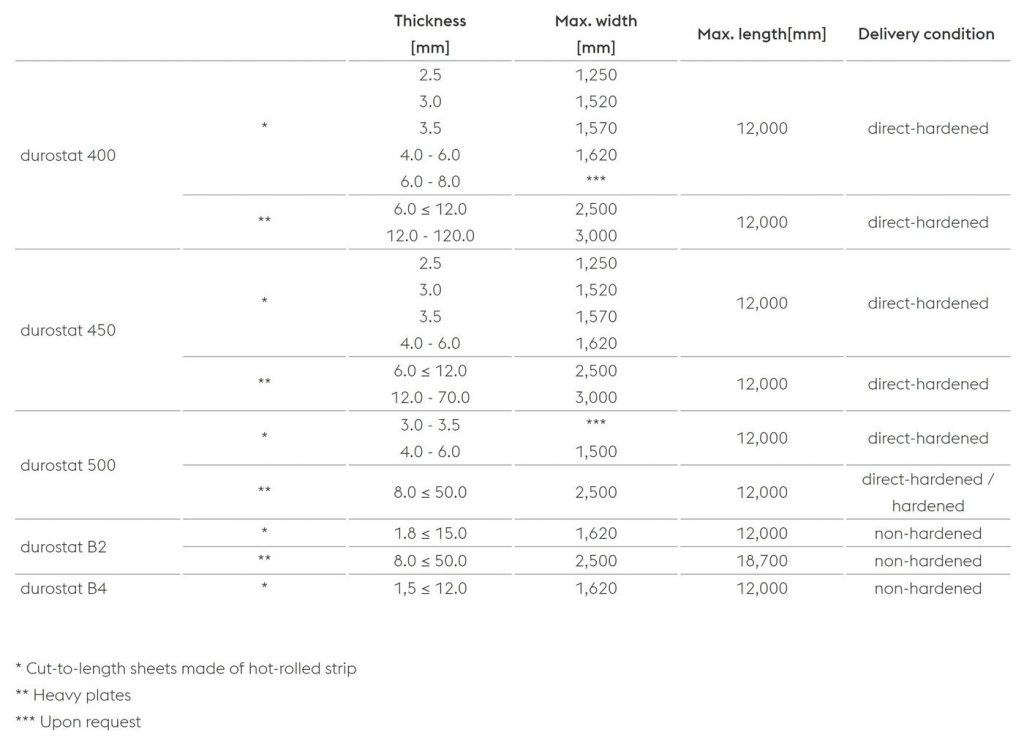
Task: Click the Delivery condition column header
Action: pos(926,34)
